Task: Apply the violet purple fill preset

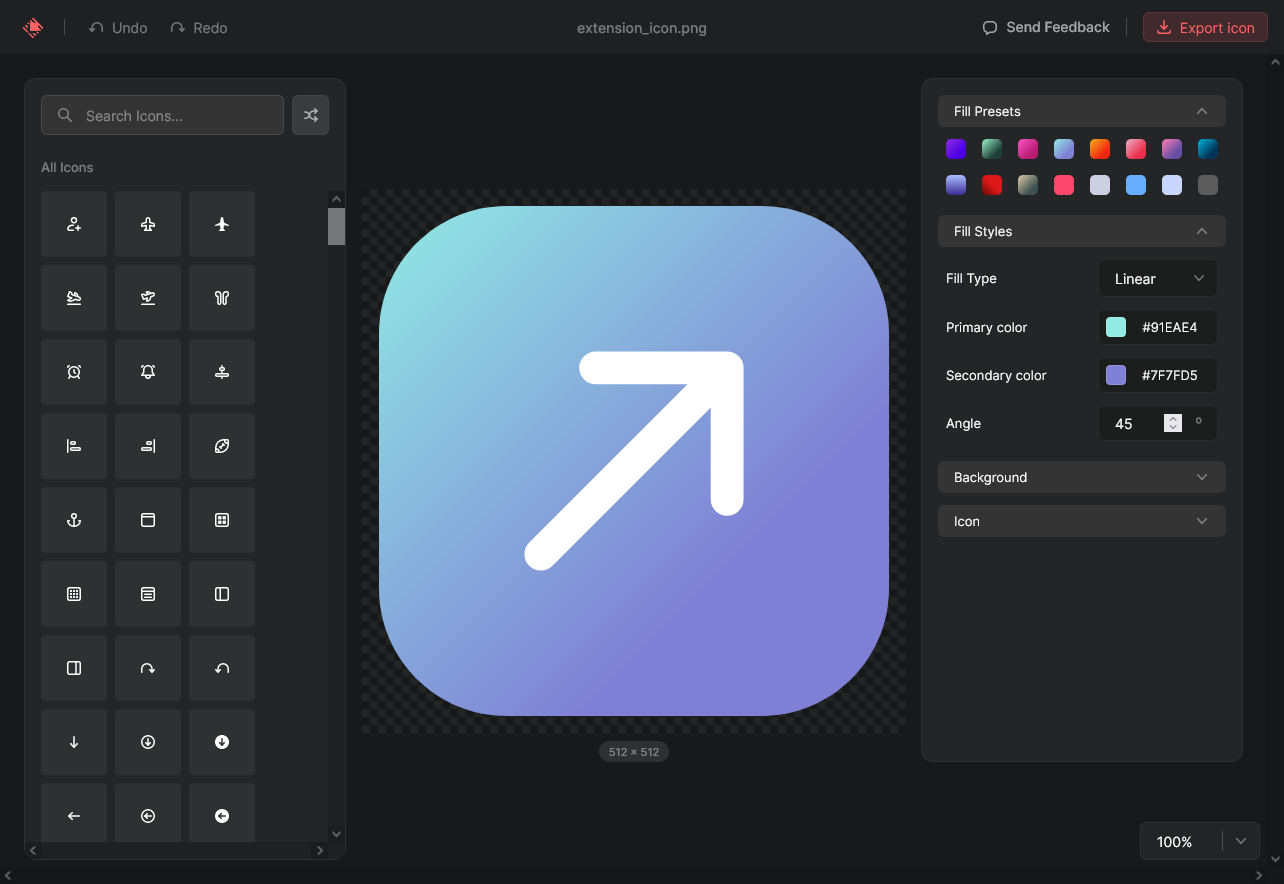Action: pos(956,149)
